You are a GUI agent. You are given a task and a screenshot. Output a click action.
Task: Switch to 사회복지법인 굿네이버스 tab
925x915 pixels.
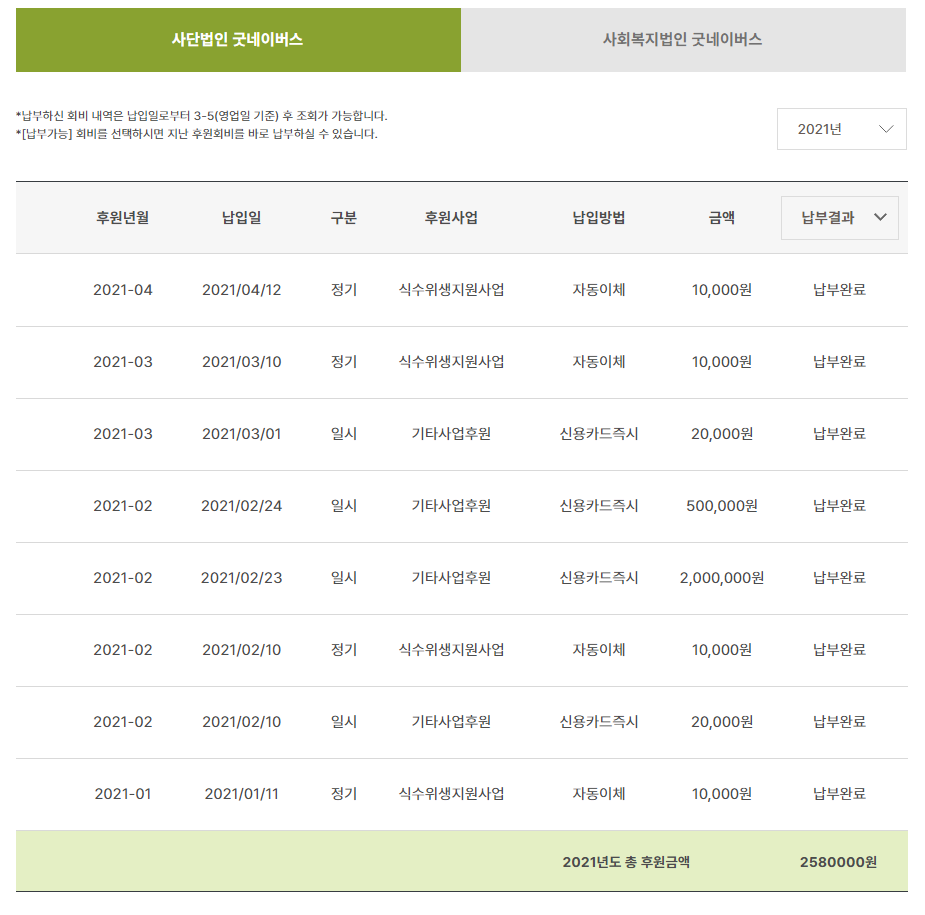tap(683, 40)
